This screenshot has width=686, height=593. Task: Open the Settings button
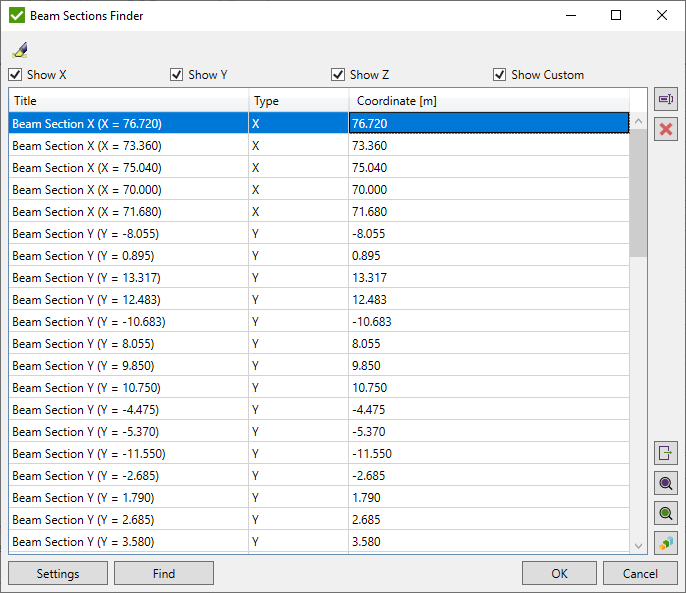tap(58, 574)
